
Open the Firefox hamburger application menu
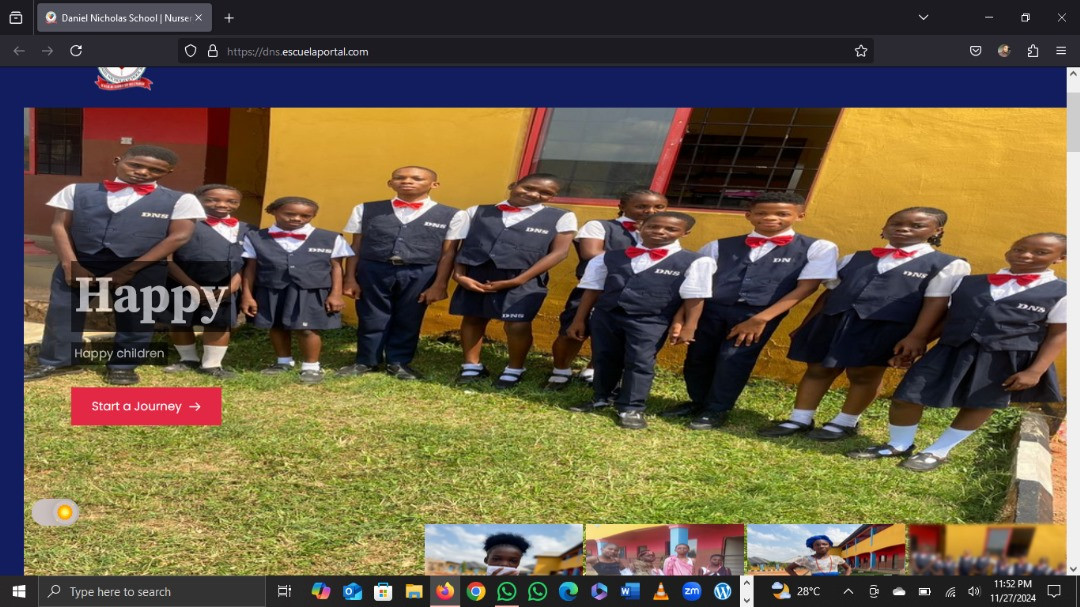tap(1061, 51)
